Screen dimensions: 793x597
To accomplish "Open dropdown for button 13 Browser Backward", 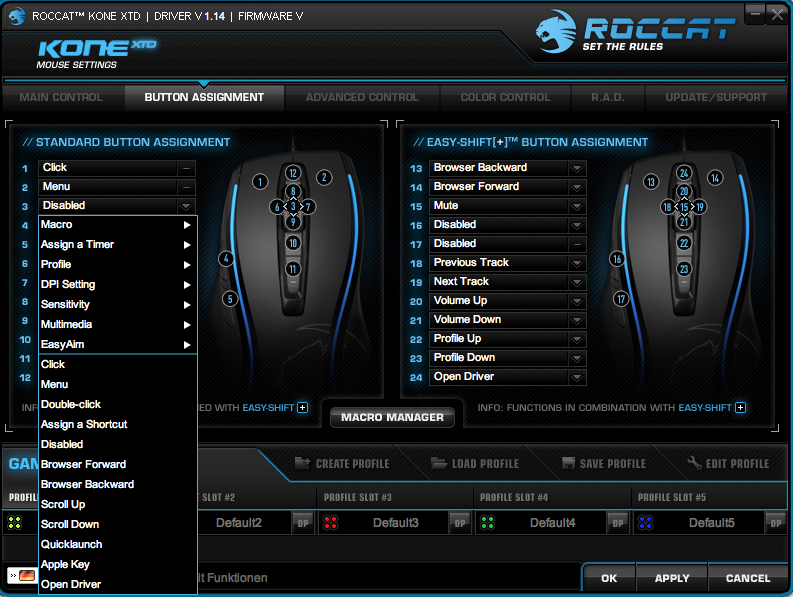I will 577,168.
